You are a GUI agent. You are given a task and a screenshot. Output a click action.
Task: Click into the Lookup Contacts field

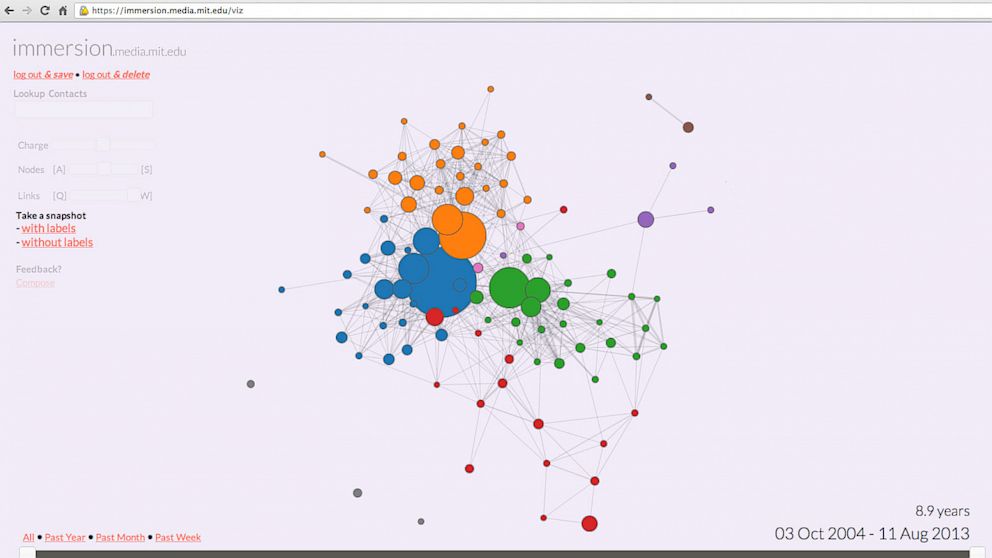click(x=83, y=109)
